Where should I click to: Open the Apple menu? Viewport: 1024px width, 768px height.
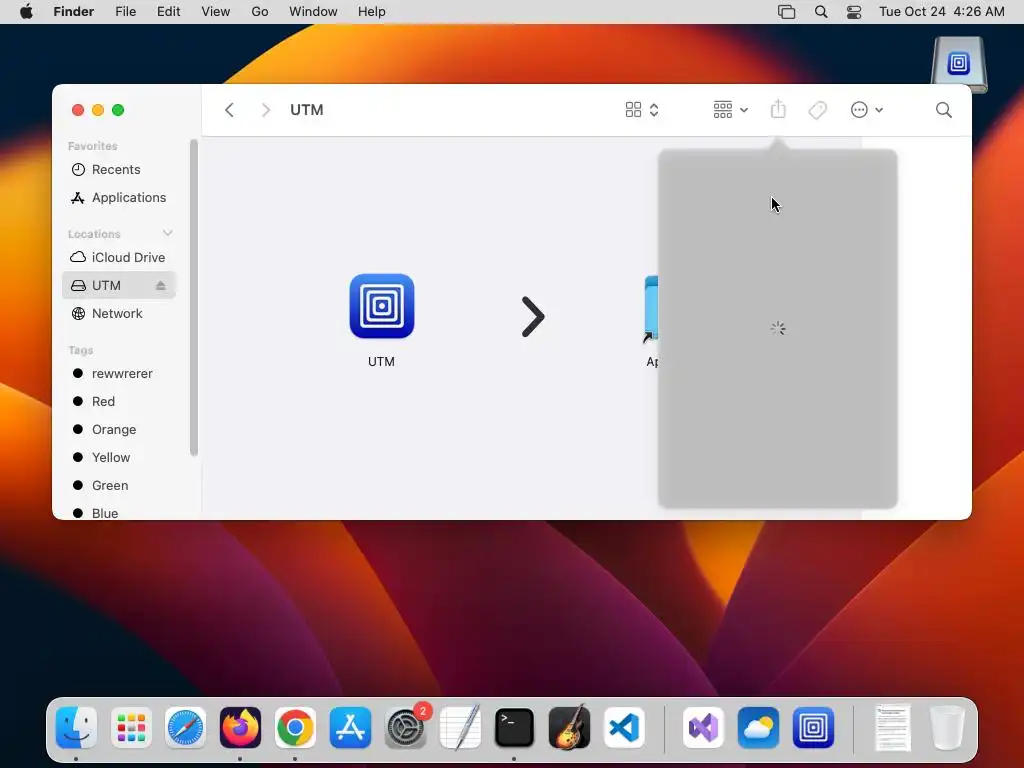pos(26,12)
